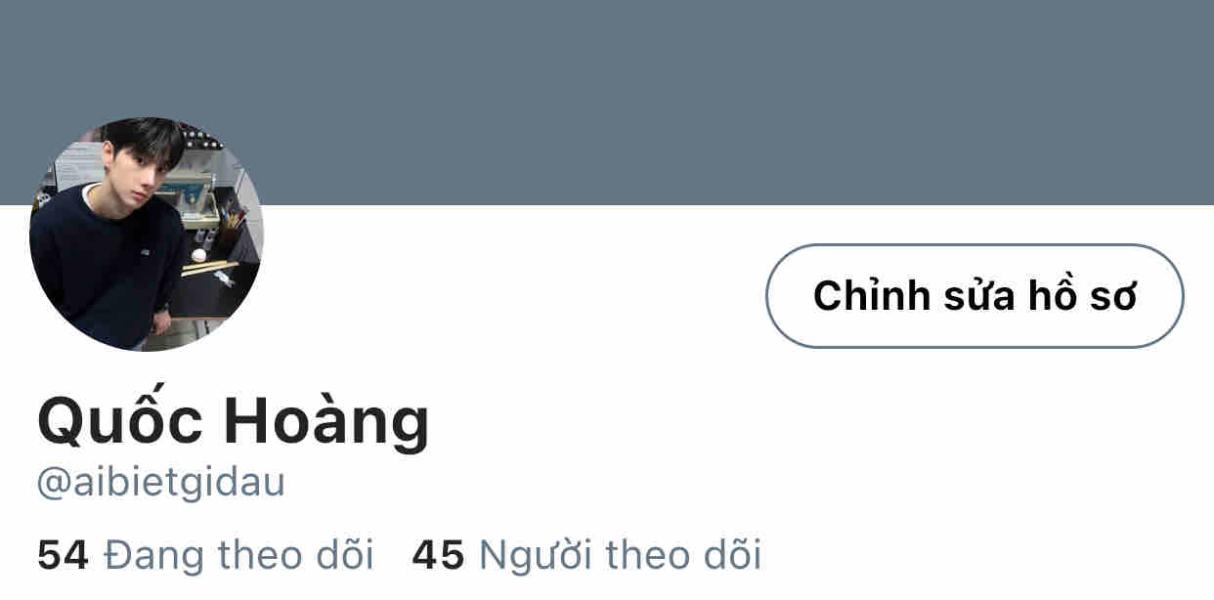Screen dimensions: 1214x600
Task: Click the Chỉnh sửa hồ sơ button
Action: [975, 296]
